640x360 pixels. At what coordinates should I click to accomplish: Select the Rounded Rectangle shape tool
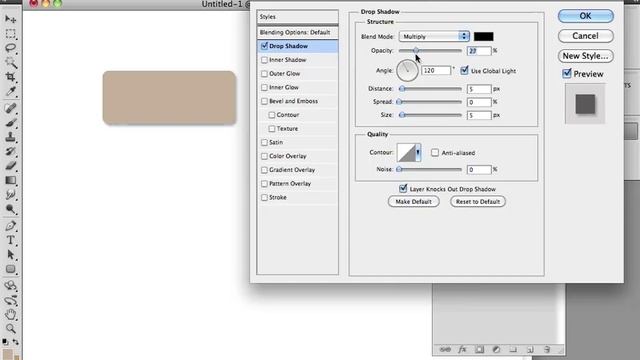click(x=11, y=269)
